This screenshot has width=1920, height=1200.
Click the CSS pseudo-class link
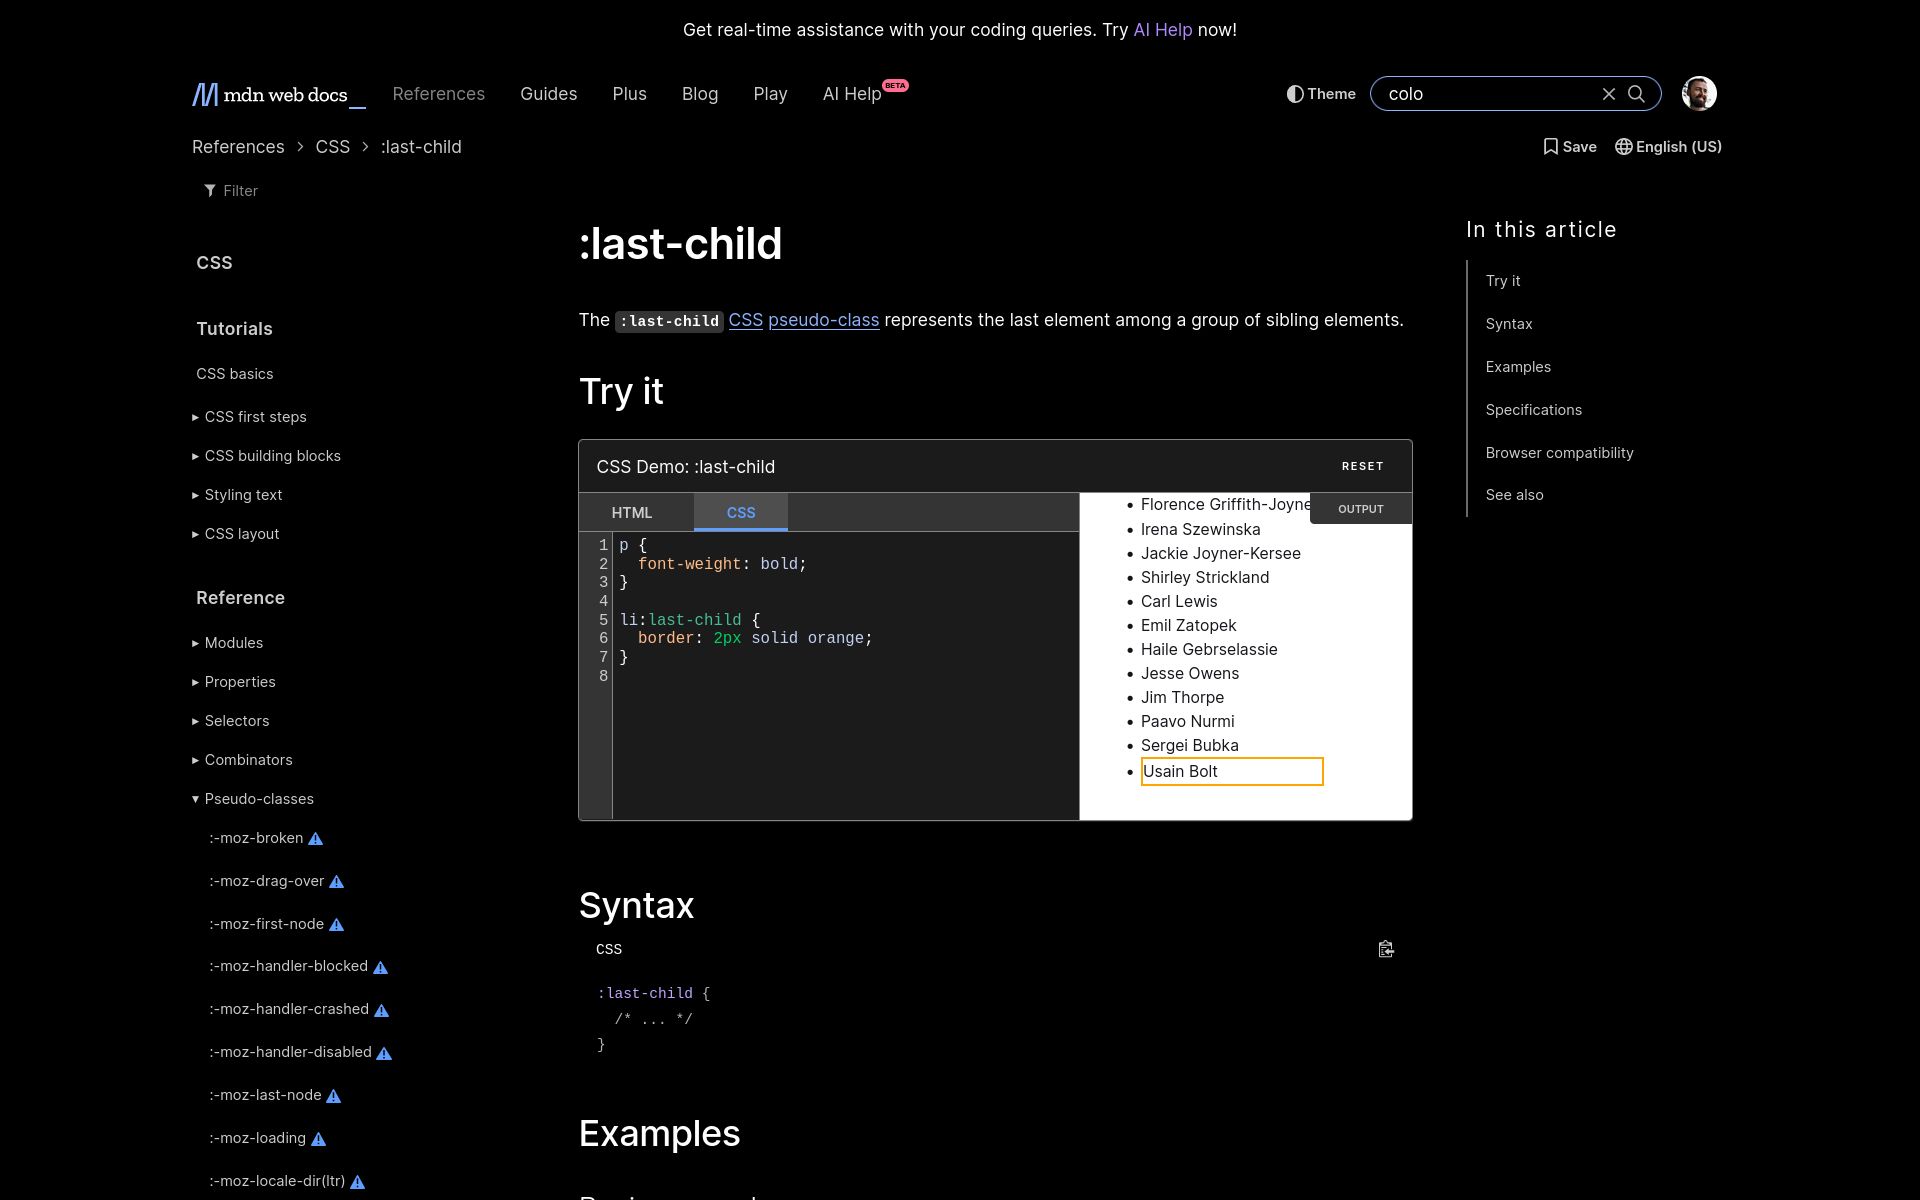pyautogui.click(x=824, y=319)
